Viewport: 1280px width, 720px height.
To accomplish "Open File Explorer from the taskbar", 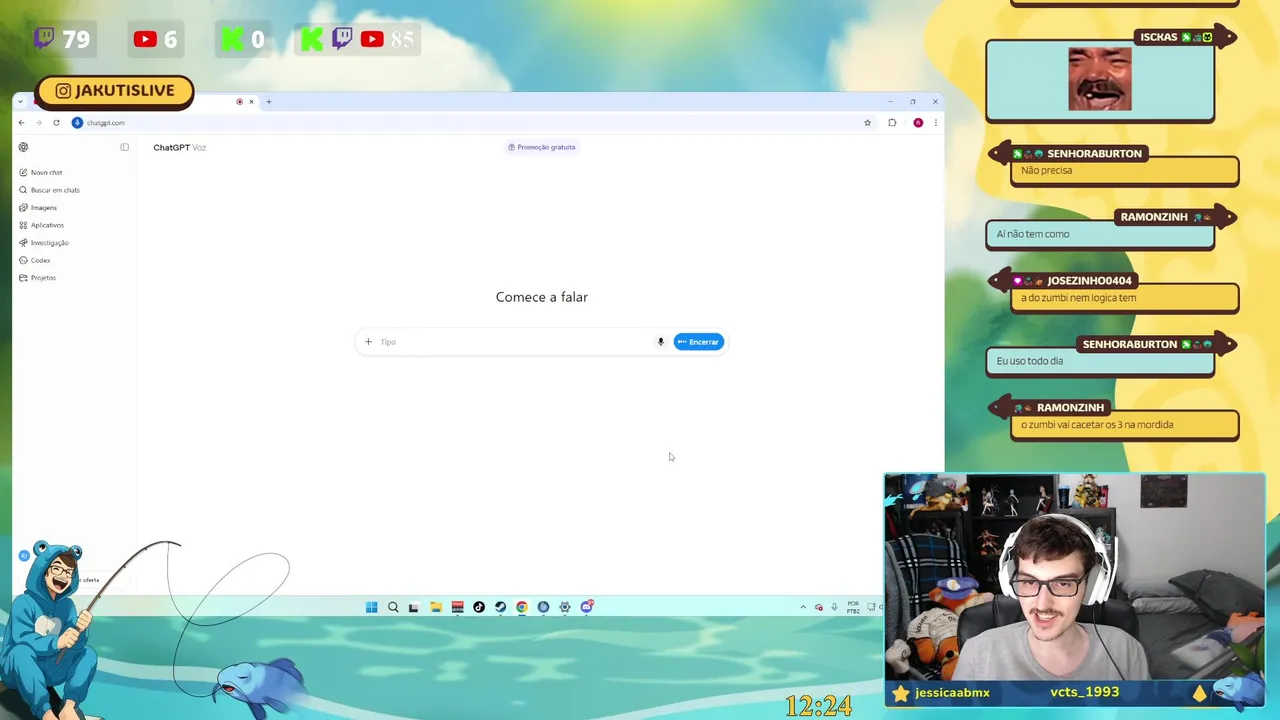I will coord(436,607).
